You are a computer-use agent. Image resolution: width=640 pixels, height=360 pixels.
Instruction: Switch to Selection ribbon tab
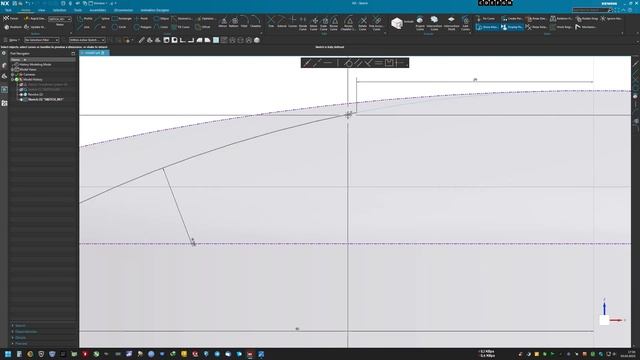pos(60,10)
